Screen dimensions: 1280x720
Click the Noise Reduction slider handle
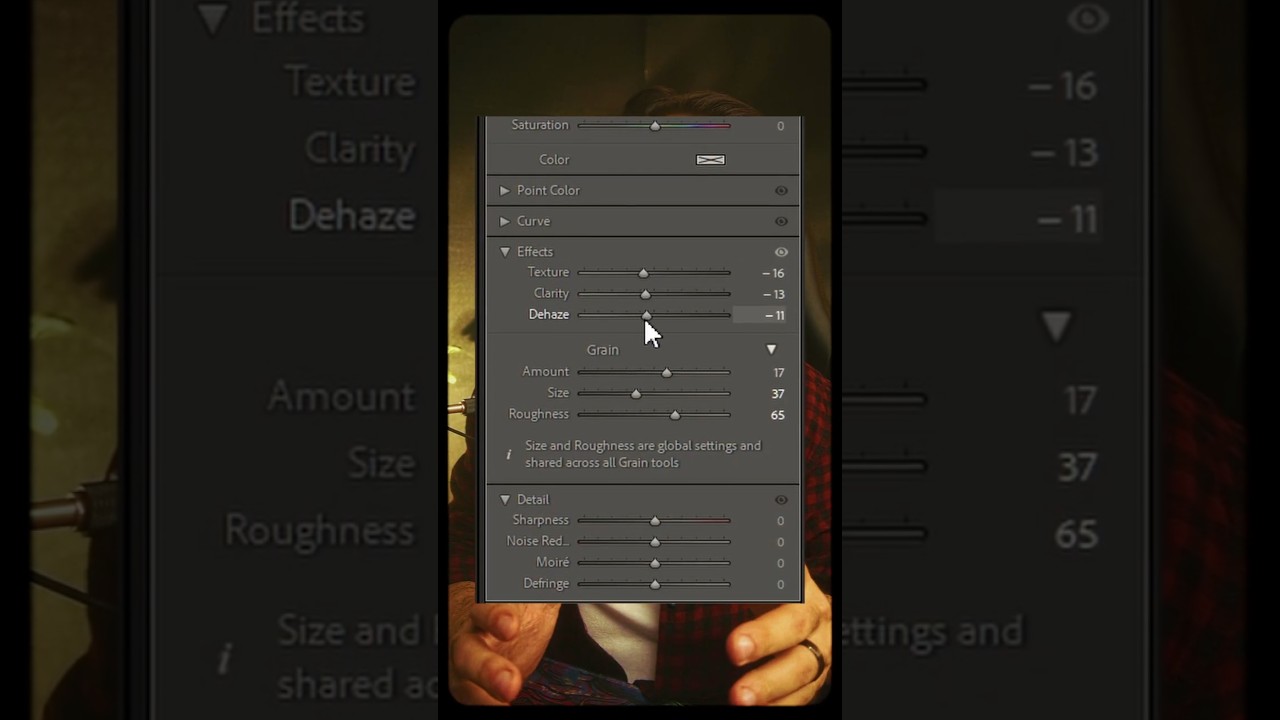click(x=655, y=542)
